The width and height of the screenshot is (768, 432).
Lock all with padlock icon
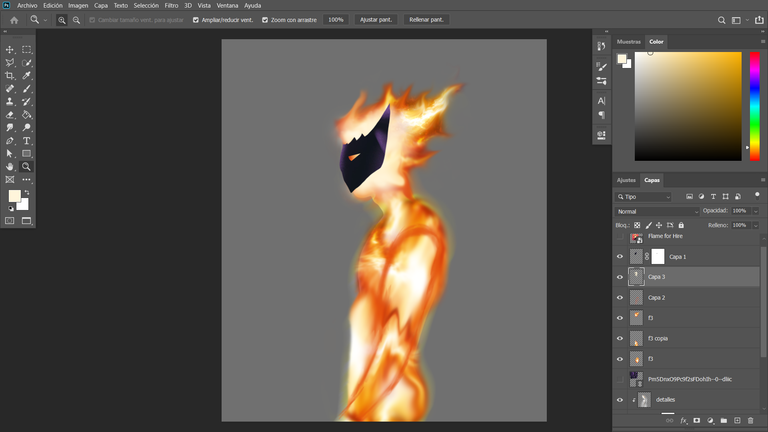(x=681, y=225)
